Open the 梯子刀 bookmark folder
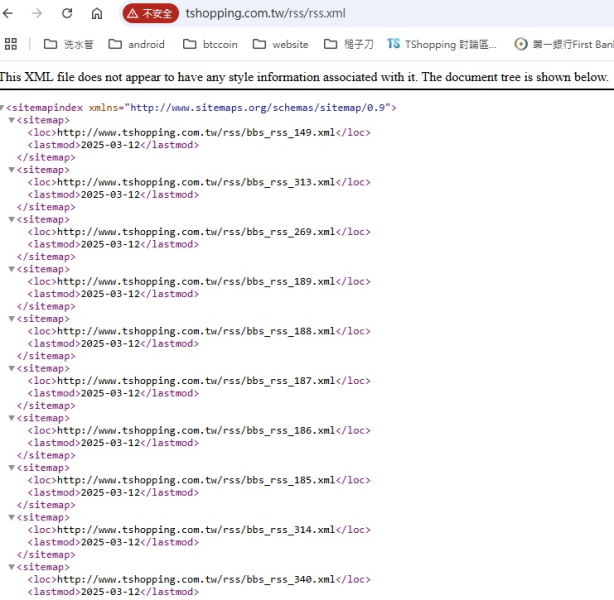The height and width of the screenshot is (600, 614). coord(348,44)
